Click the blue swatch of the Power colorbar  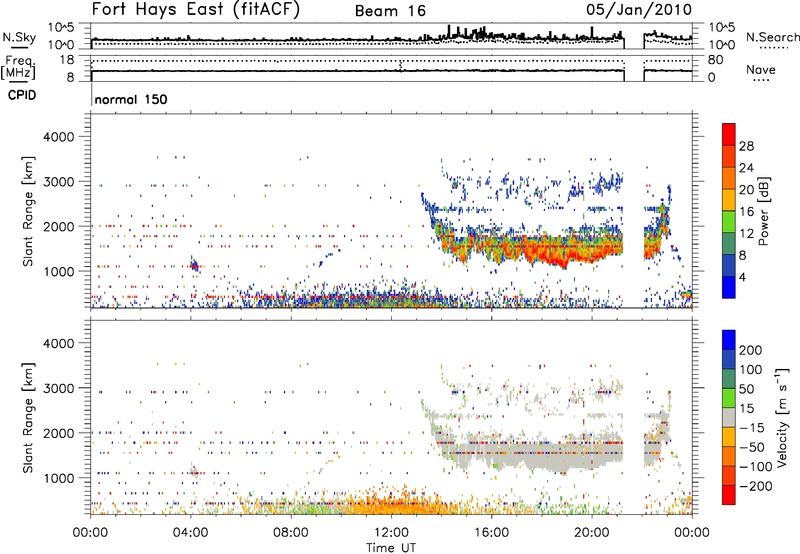pos(729,287)
